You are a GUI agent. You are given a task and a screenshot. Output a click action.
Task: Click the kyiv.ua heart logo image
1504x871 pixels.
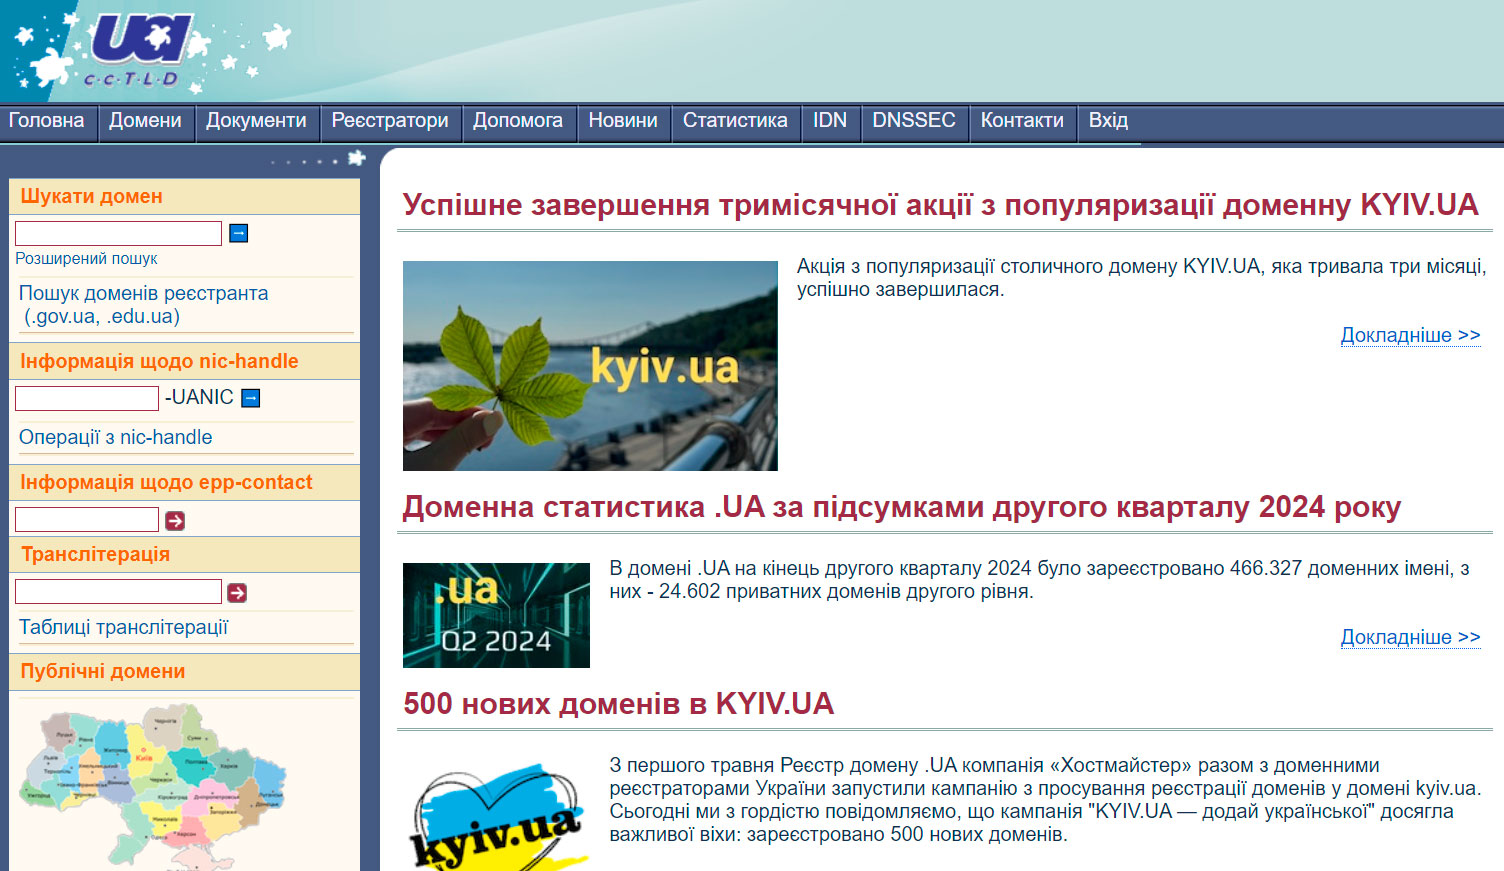497,817
